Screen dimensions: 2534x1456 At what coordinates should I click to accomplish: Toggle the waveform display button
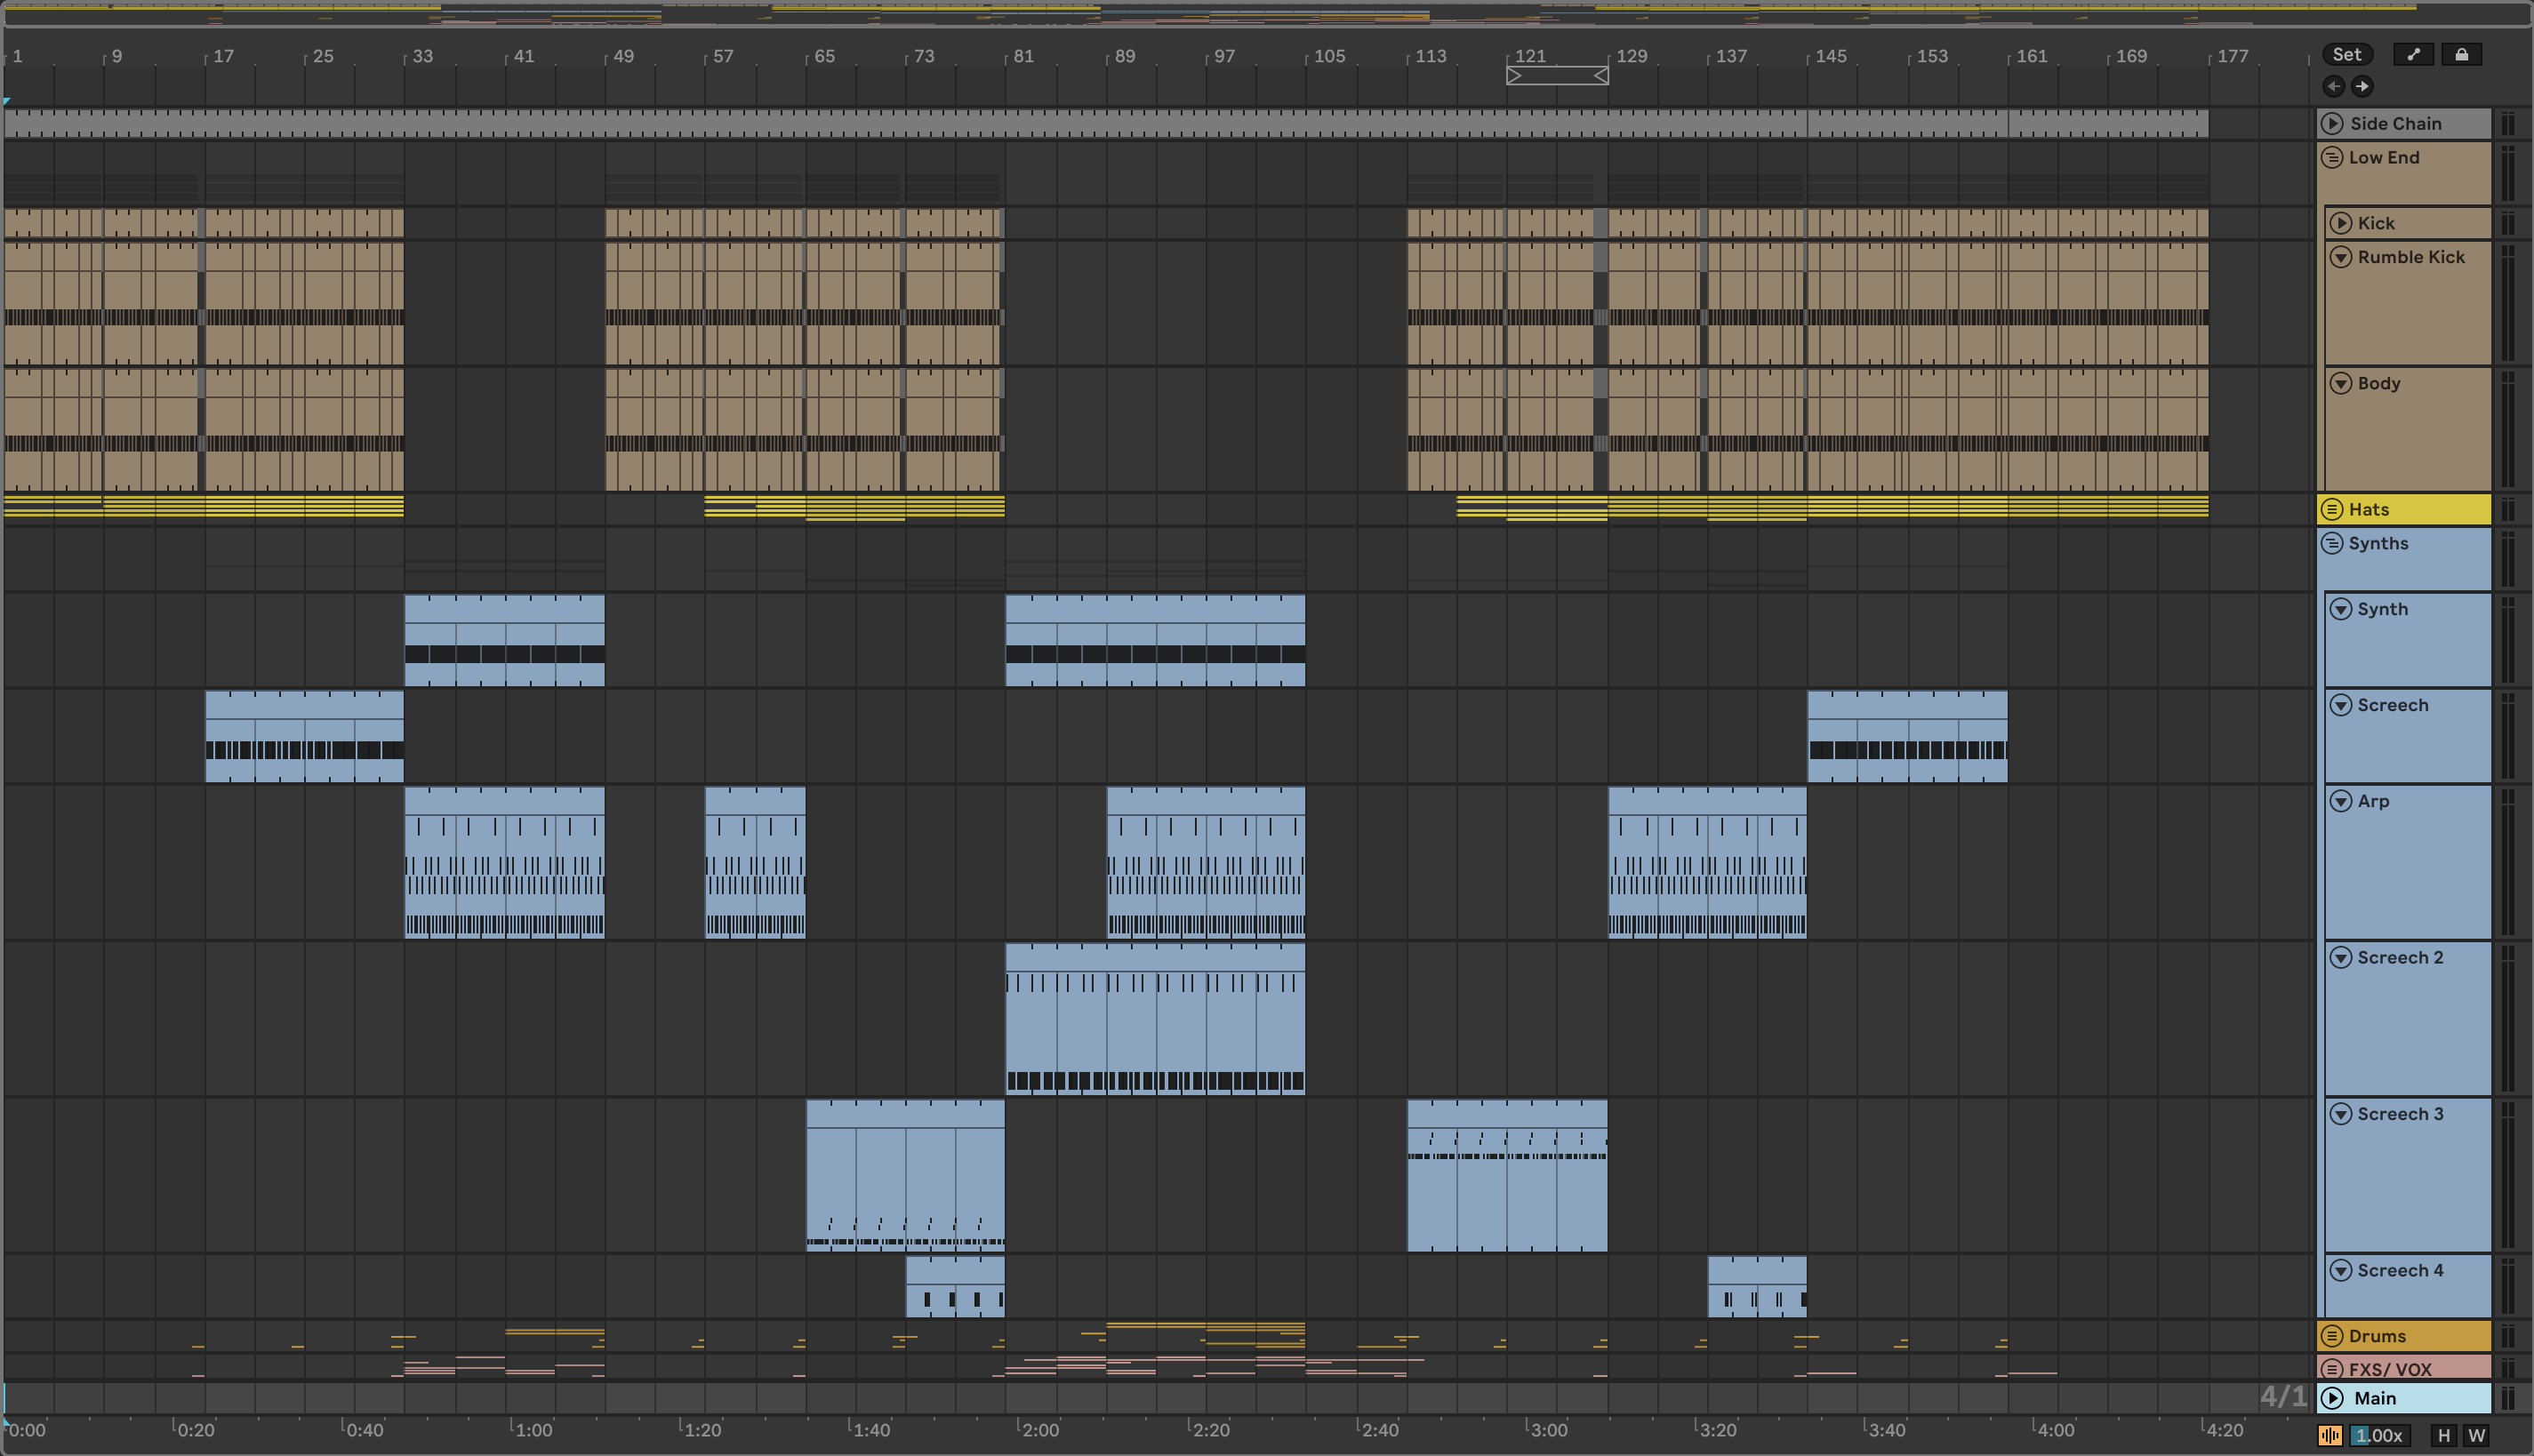tap(2330, 1435)
